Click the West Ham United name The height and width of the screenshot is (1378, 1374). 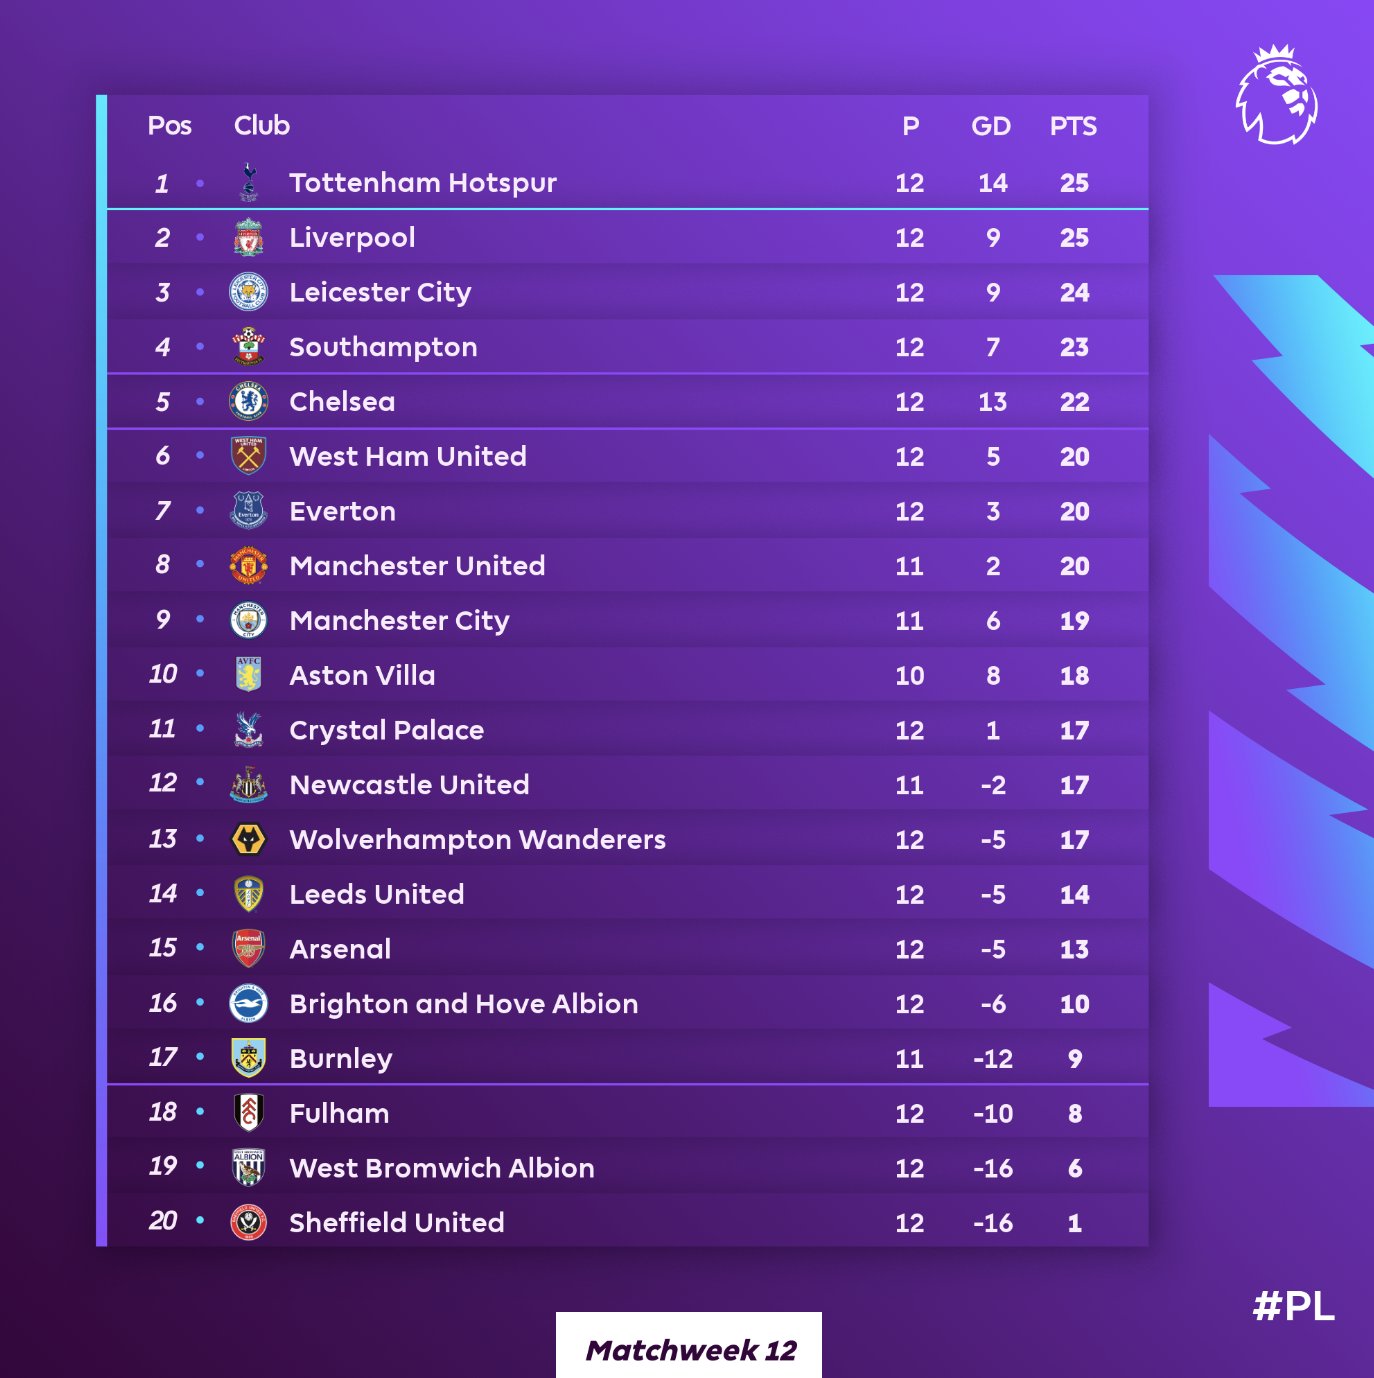tap(408, 457)
